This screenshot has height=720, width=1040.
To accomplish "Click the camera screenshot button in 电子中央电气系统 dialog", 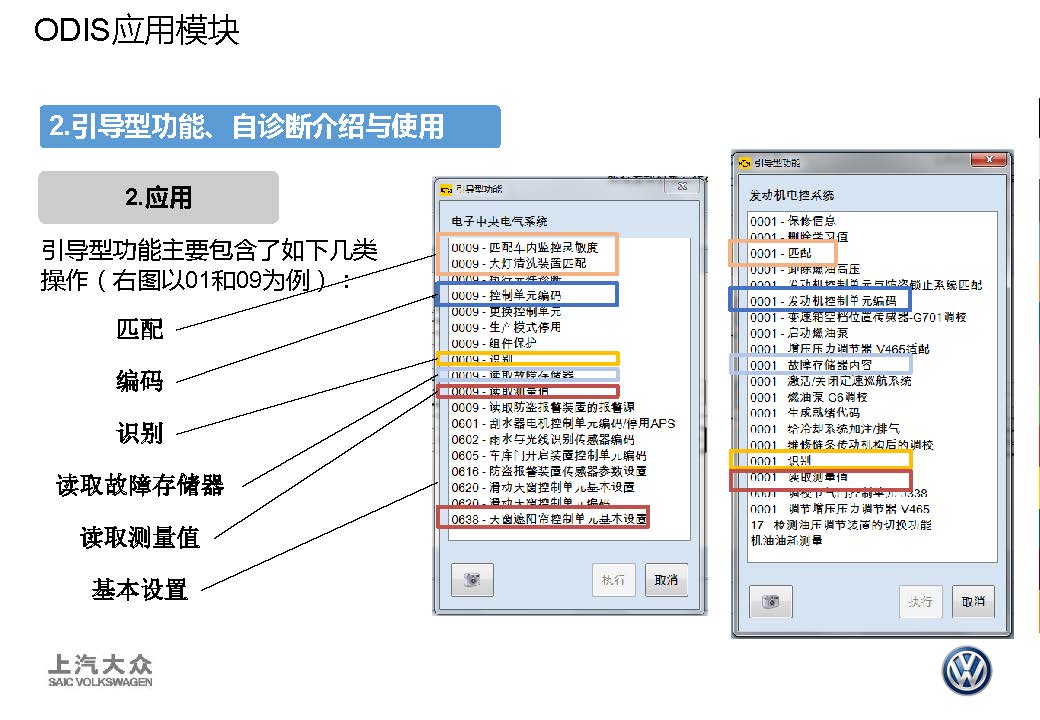I will (472, 579).
